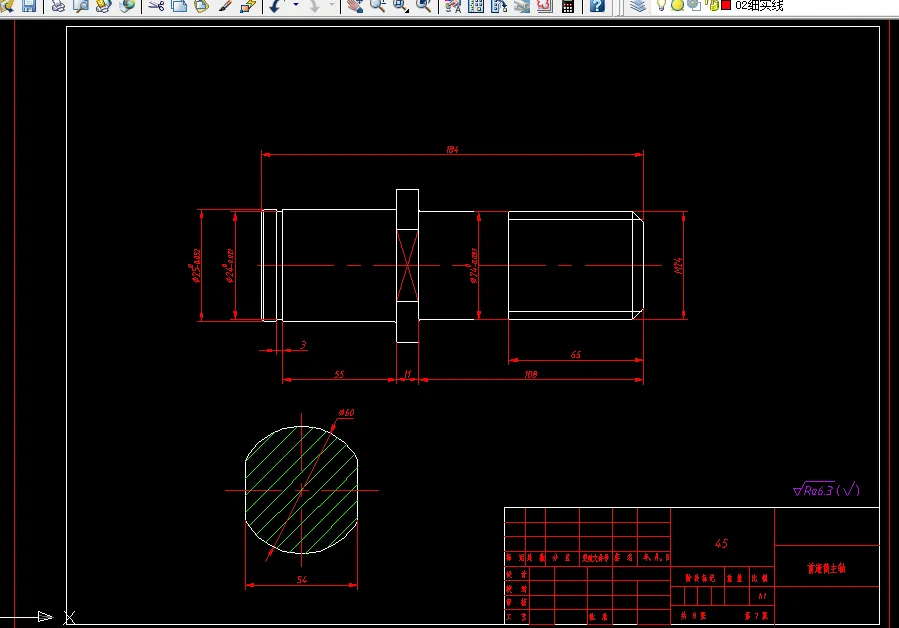Open the Block Editor icon
Screen dimensions: 899x628
coord(248,6)
